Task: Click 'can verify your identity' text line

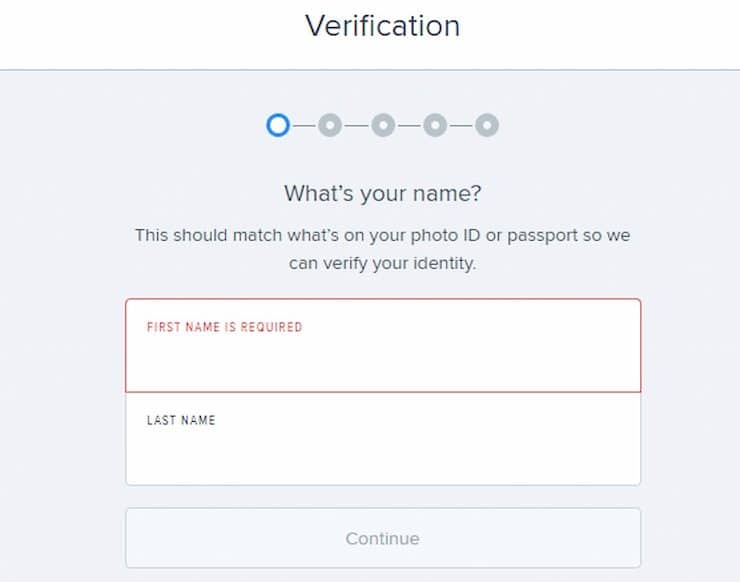Action: click(382, 263)
